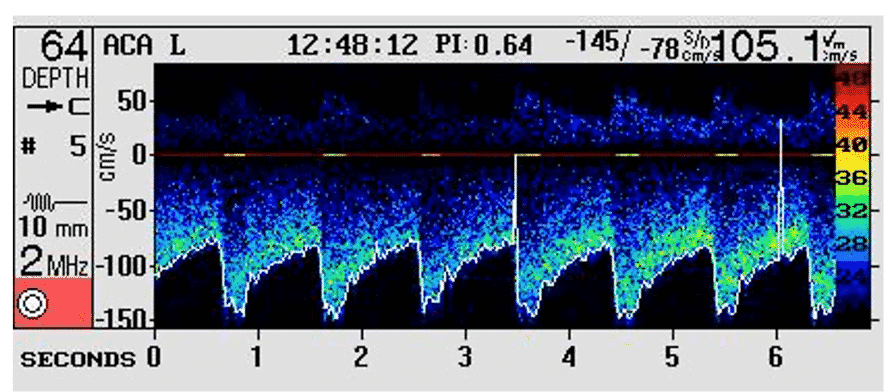
Task: Click the 3 second mark on time axis
Action: (465, 357)
